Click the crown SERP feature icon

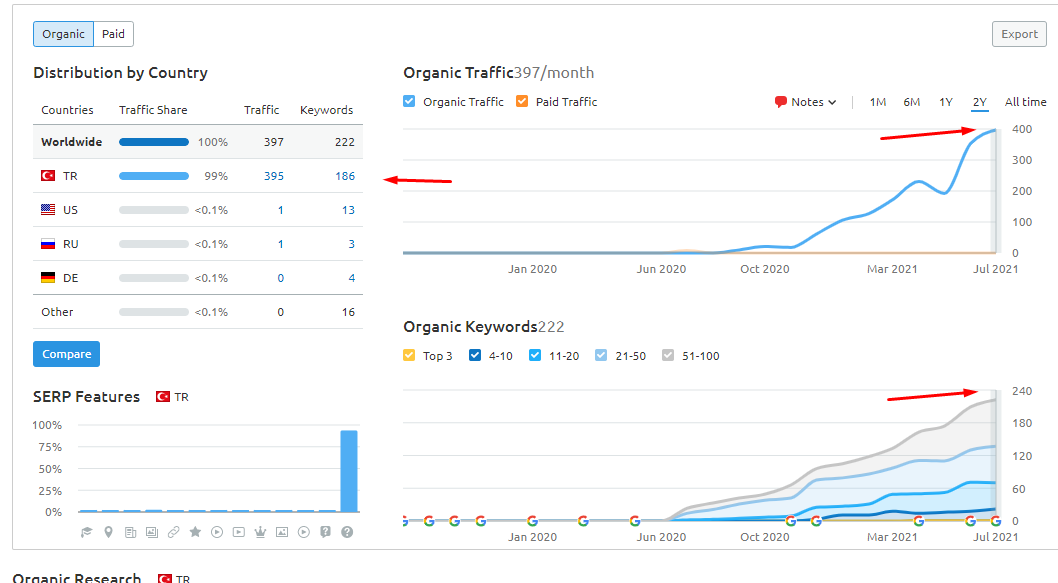click(260, 532)
